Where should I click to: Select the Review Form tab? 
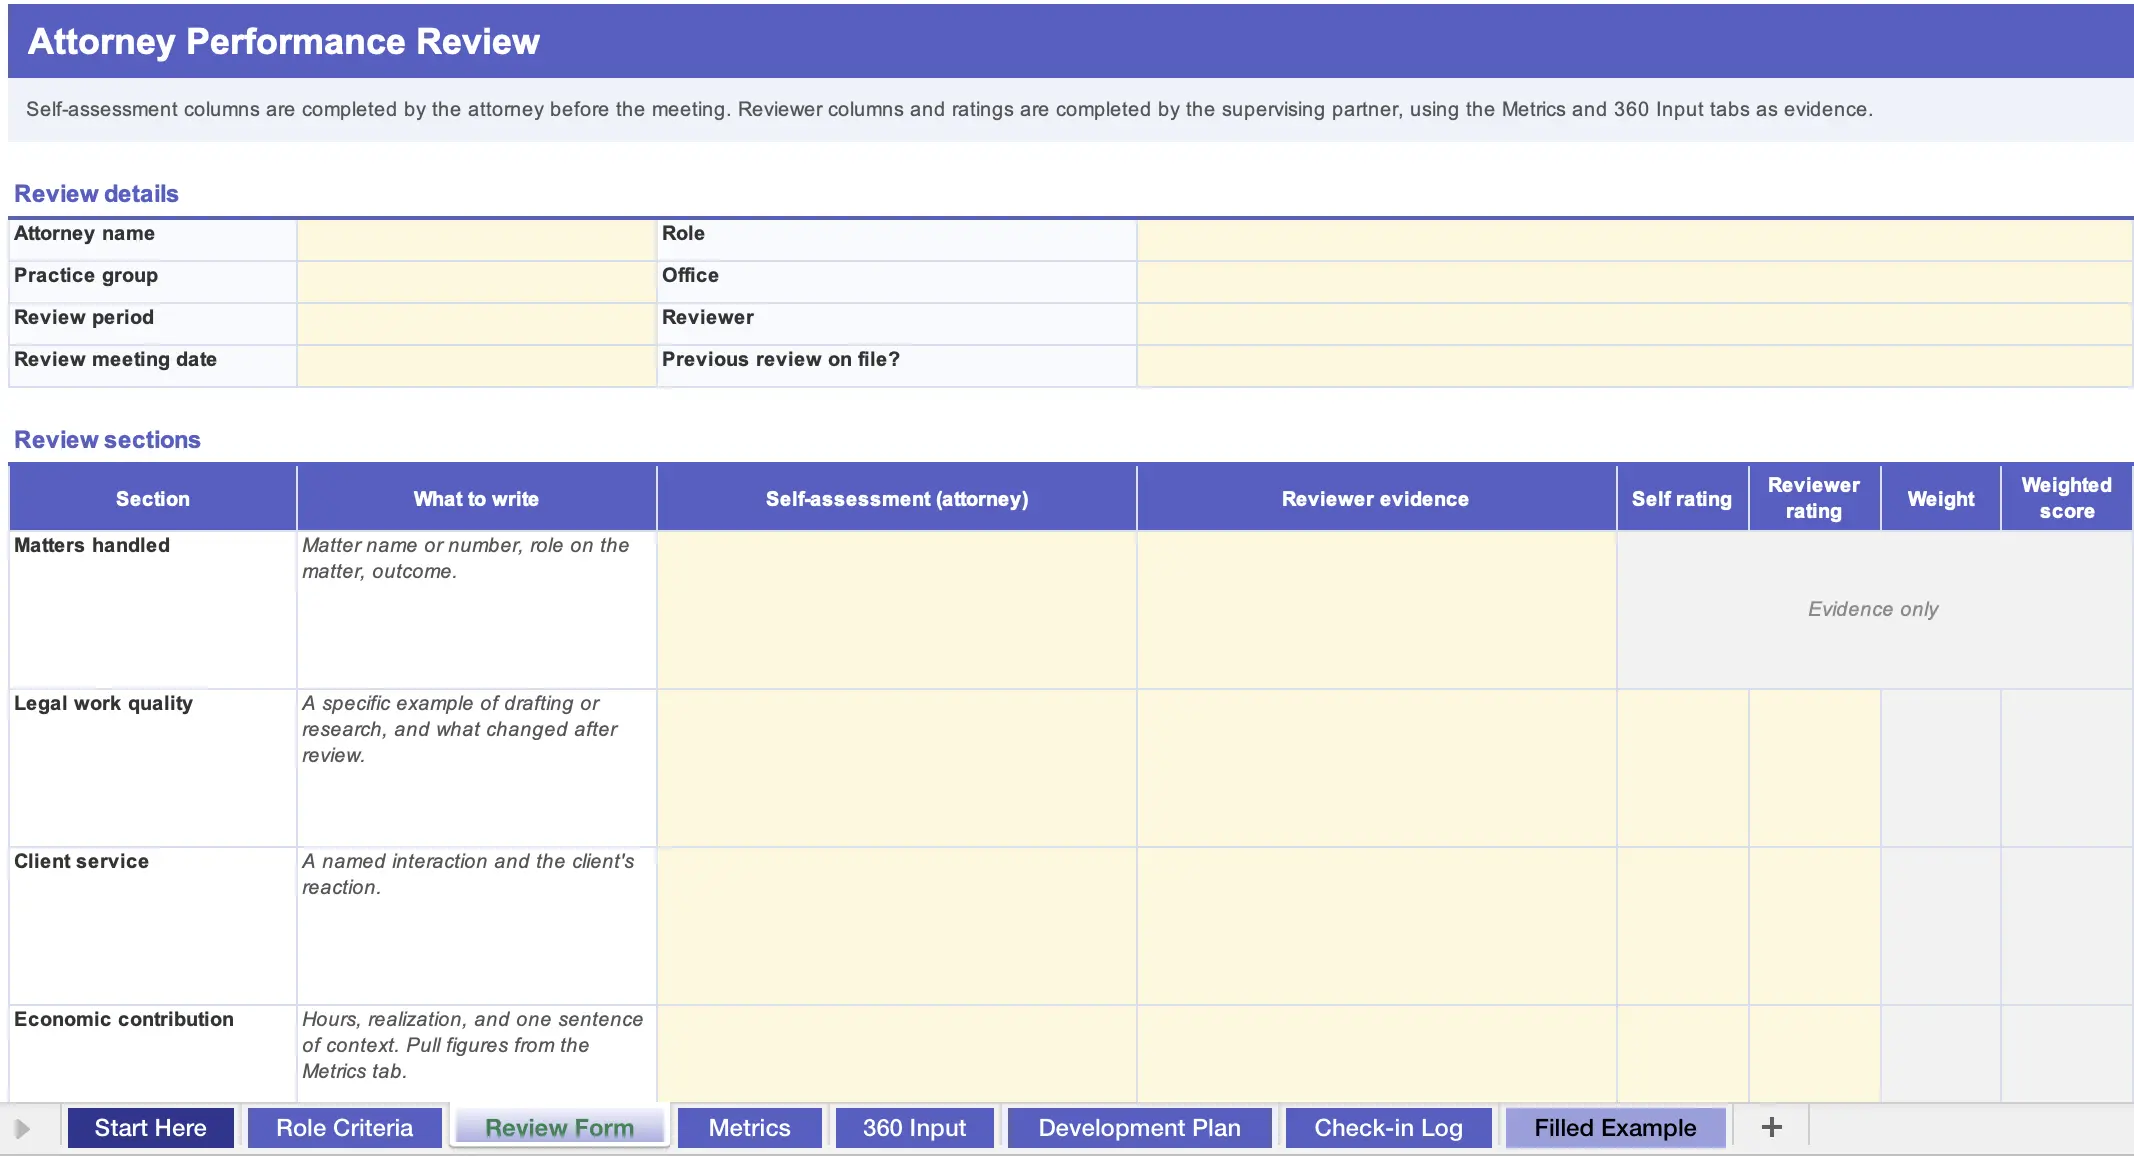tap(559, 1128)
